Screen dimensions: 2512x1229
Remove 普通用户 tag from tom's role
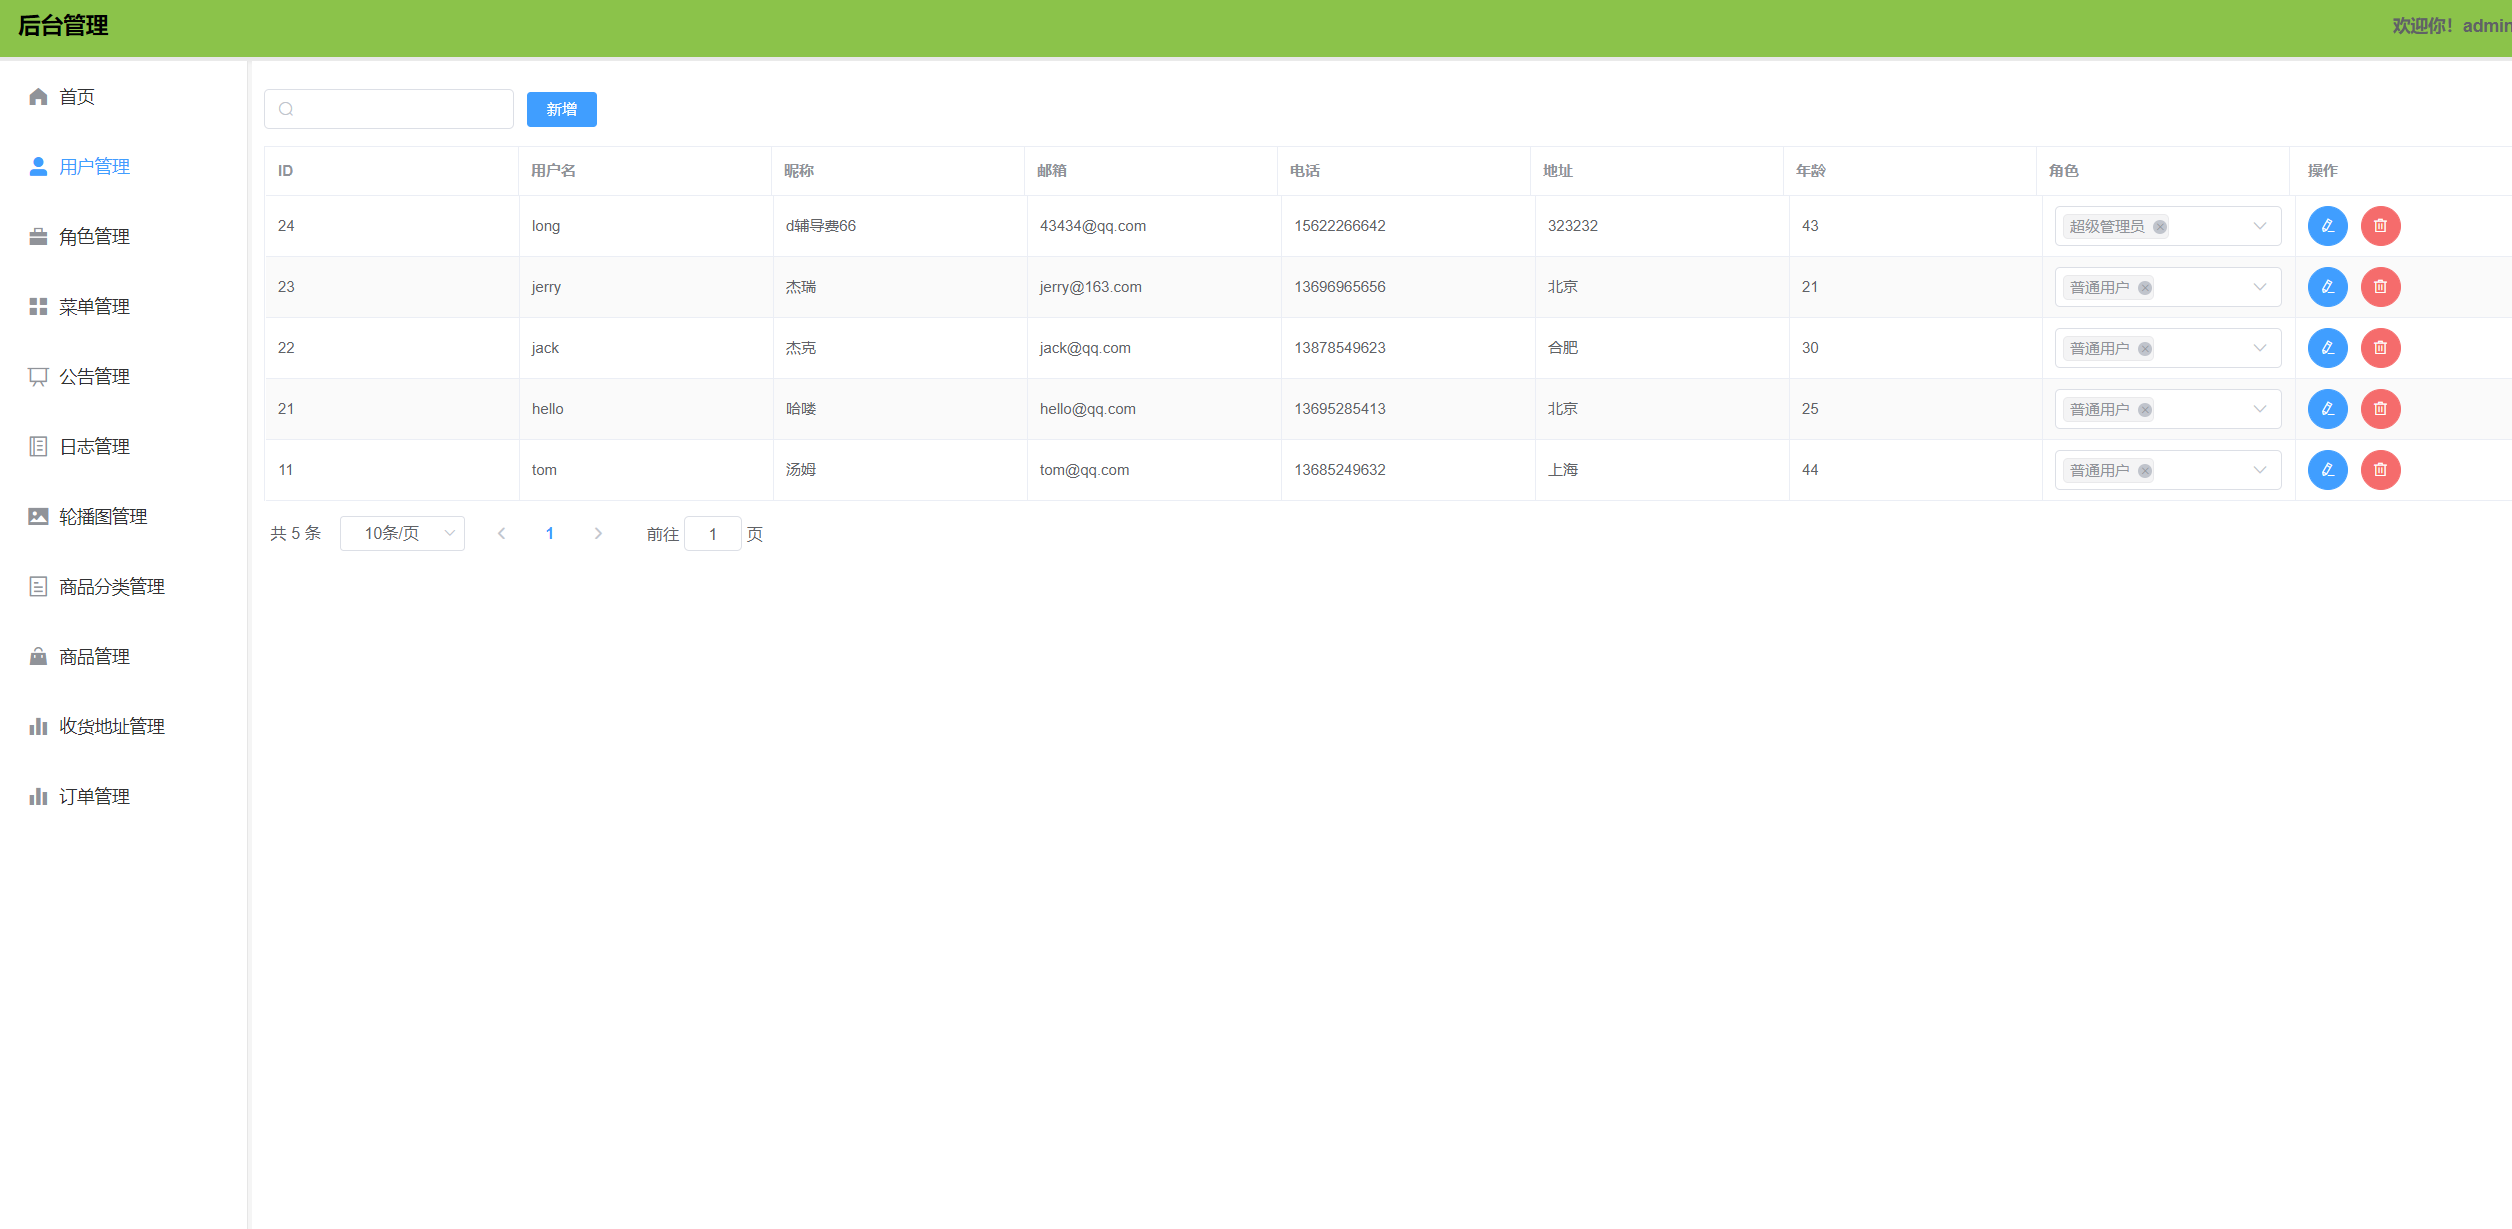coord(2145,471)
